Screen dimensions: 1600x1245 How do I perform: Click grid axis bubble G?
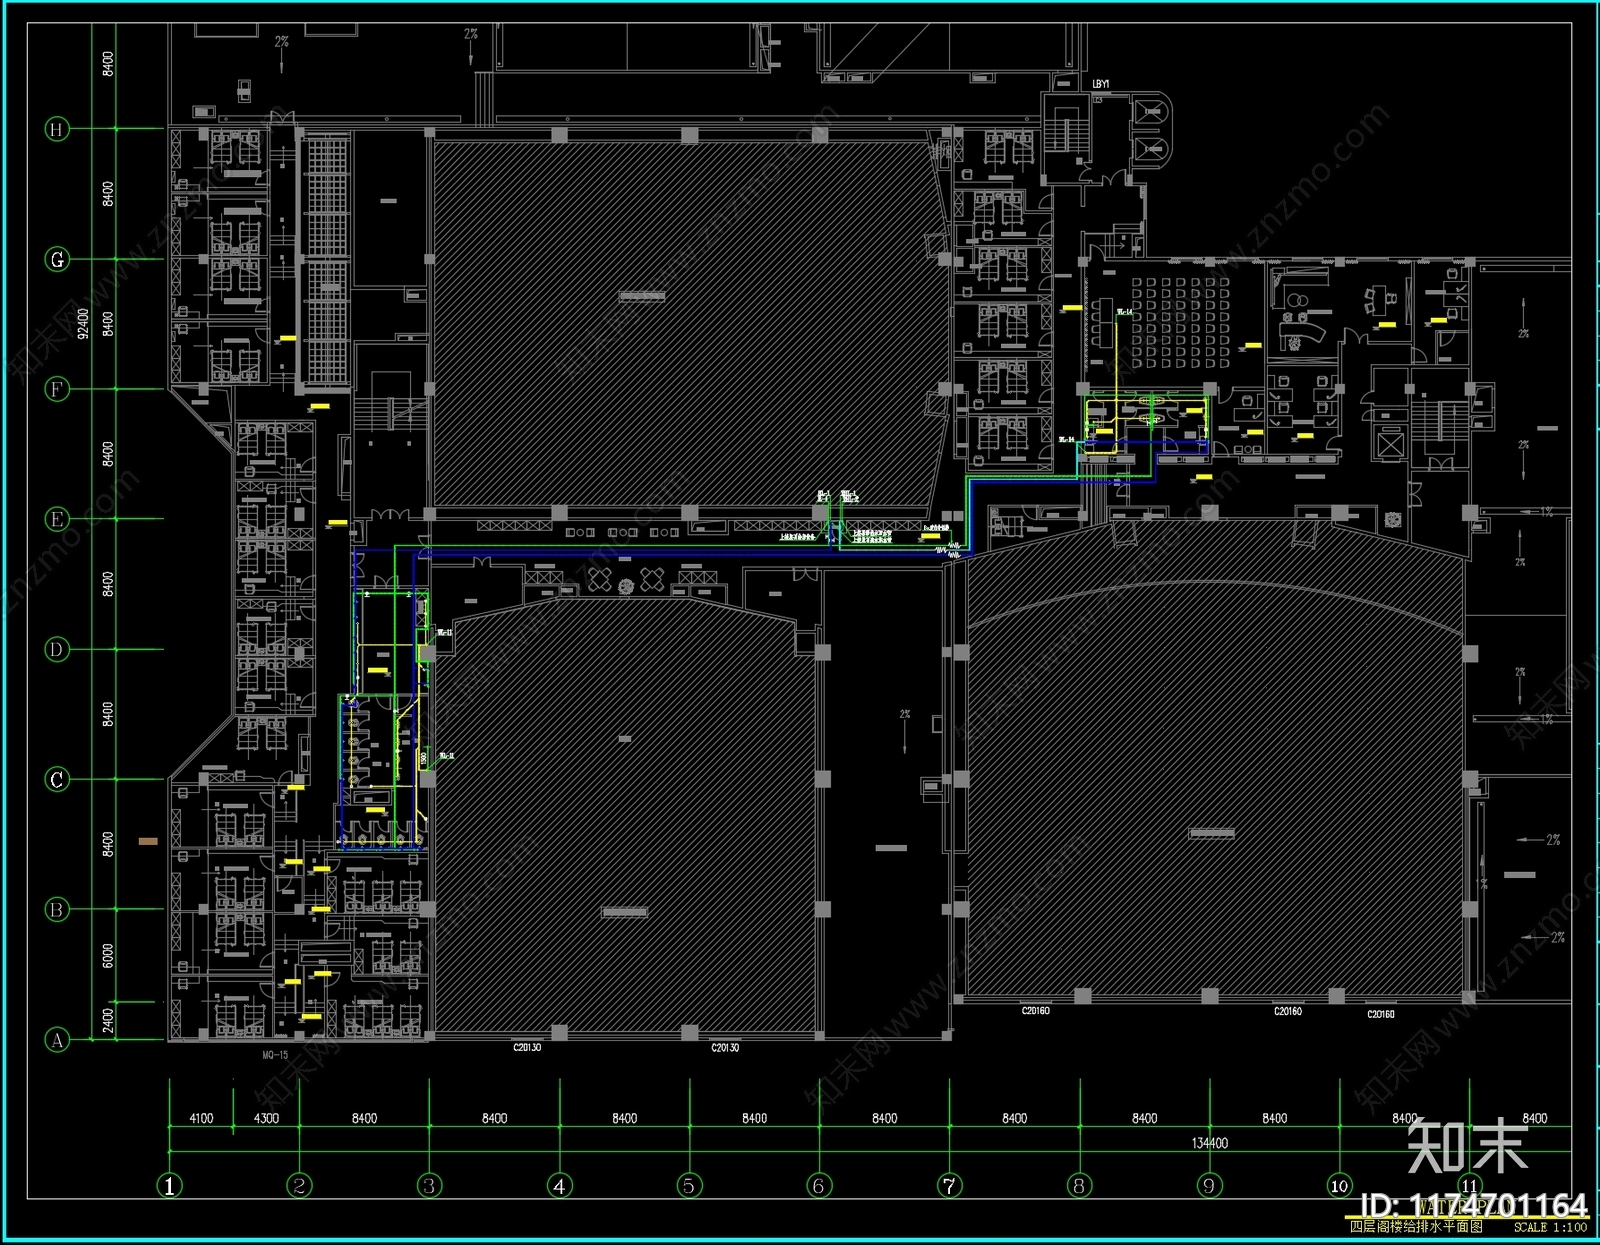(57, 259)
